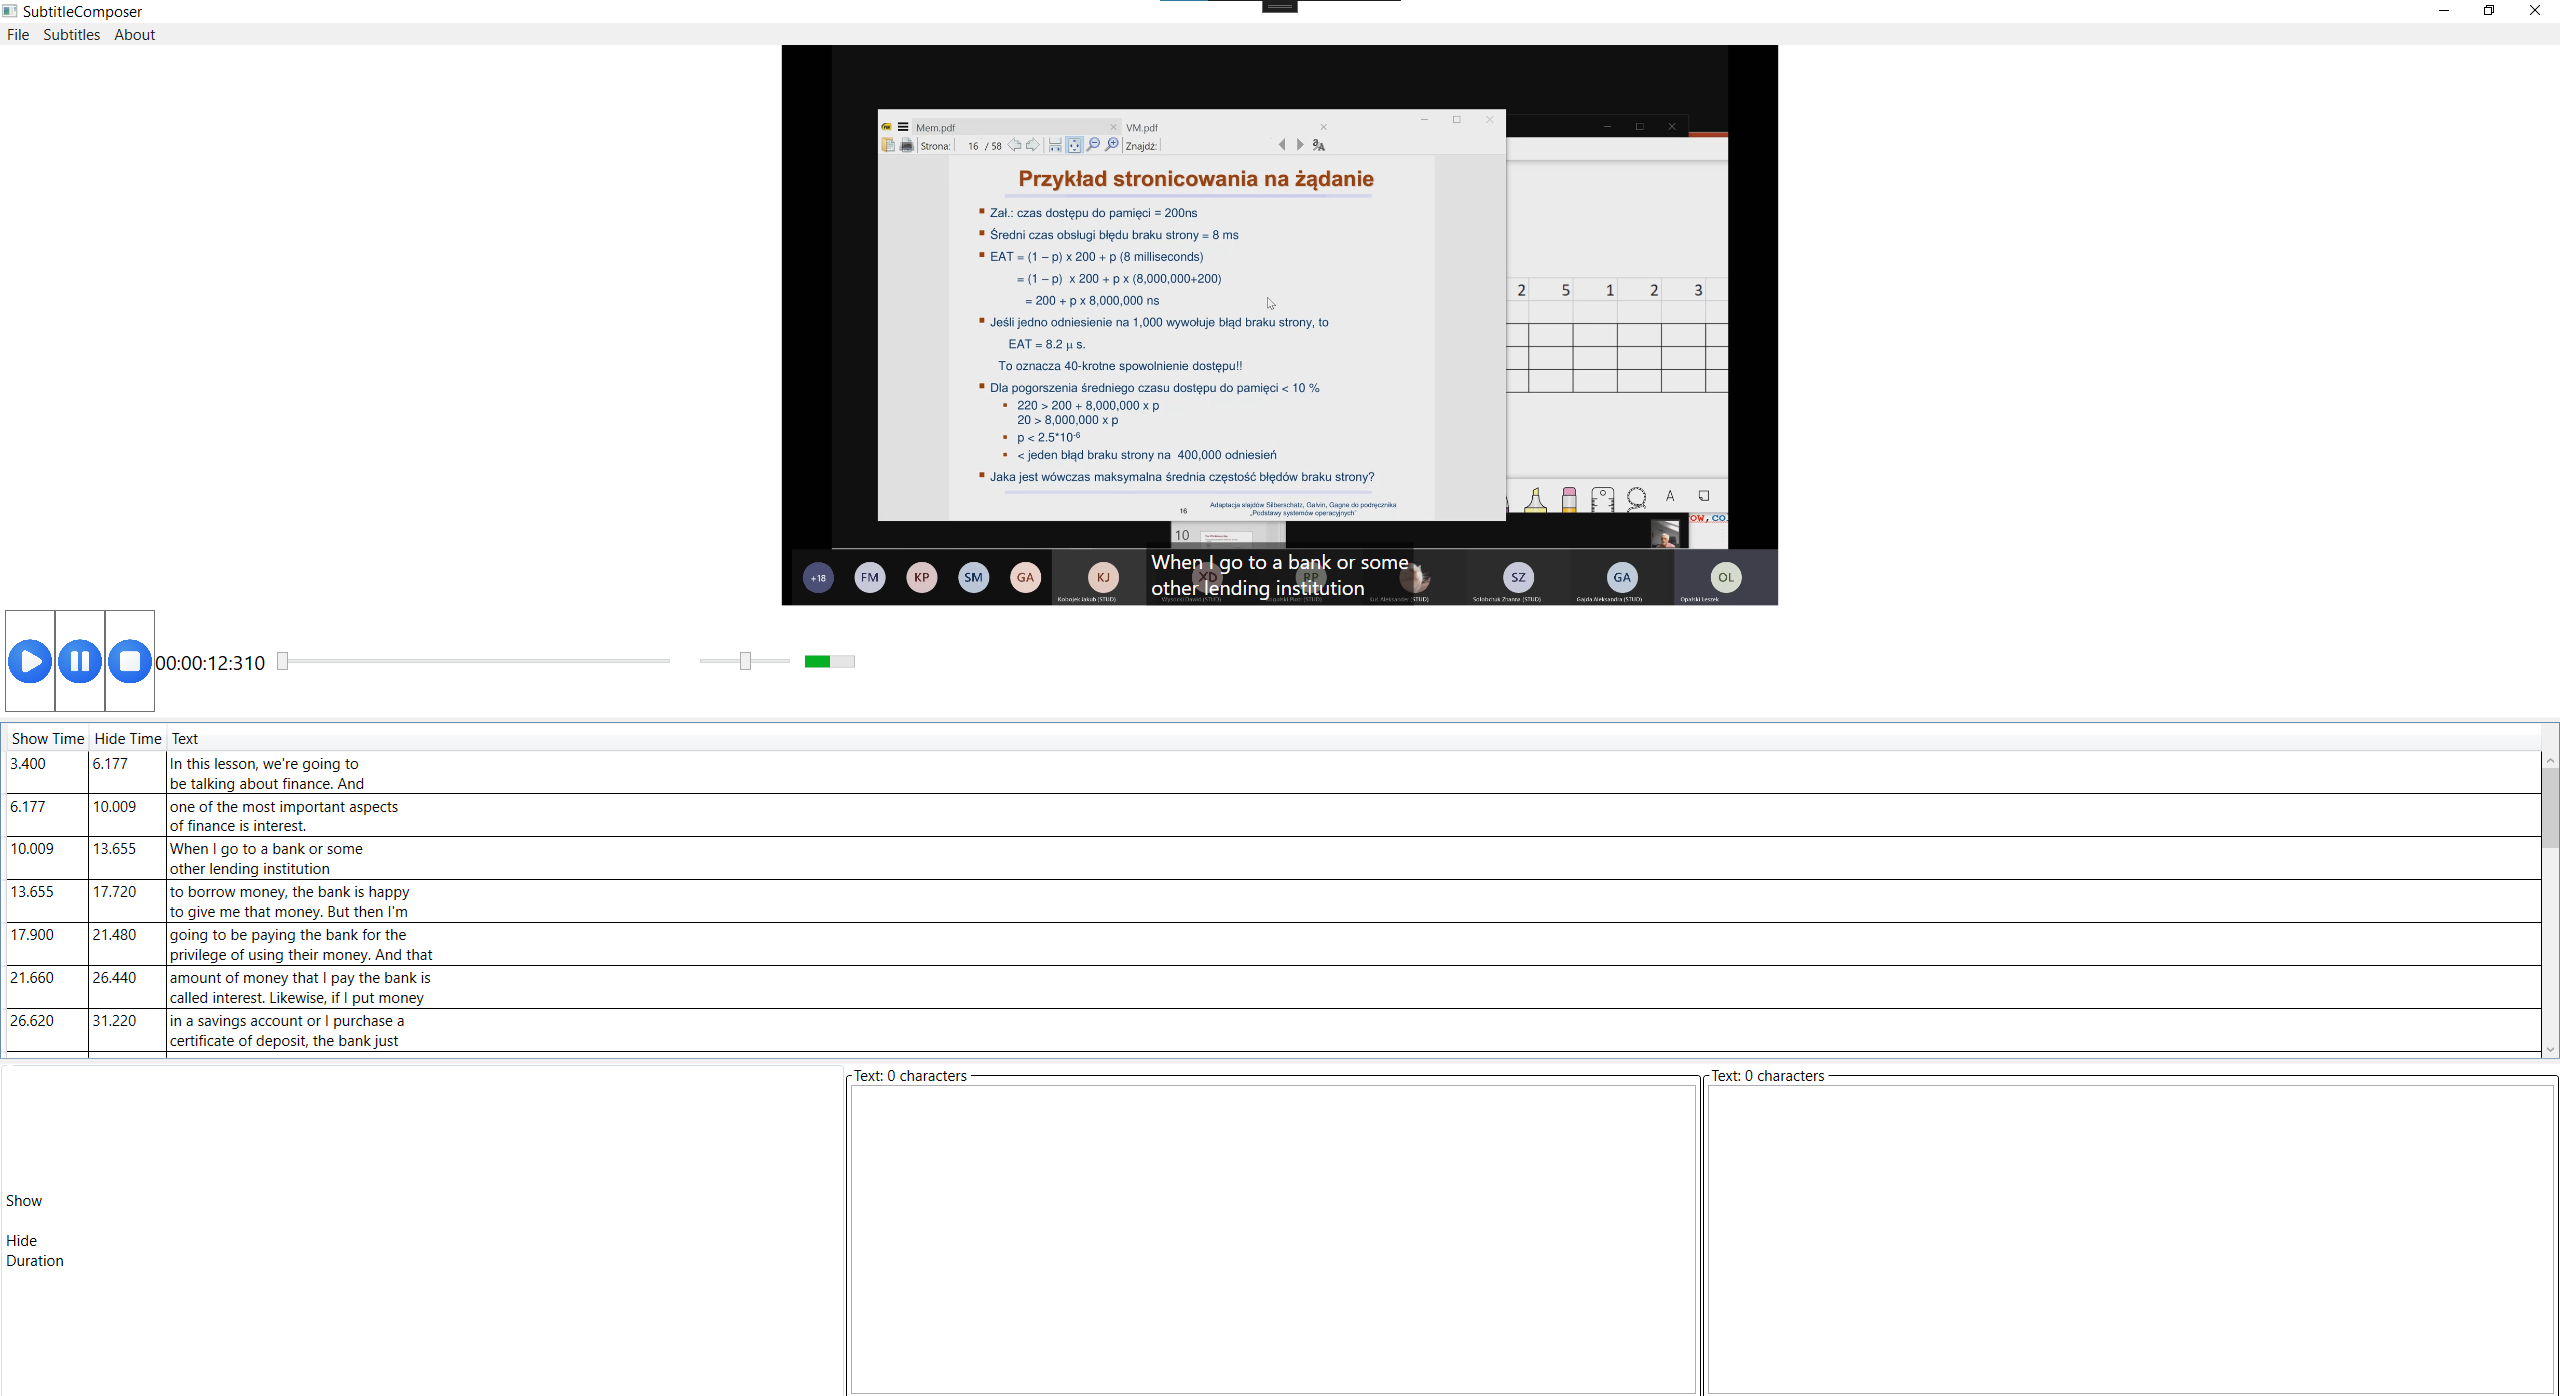The image size is (2560, 1396).
Task: Click the Text column header
Action: [x=185, y=738]
